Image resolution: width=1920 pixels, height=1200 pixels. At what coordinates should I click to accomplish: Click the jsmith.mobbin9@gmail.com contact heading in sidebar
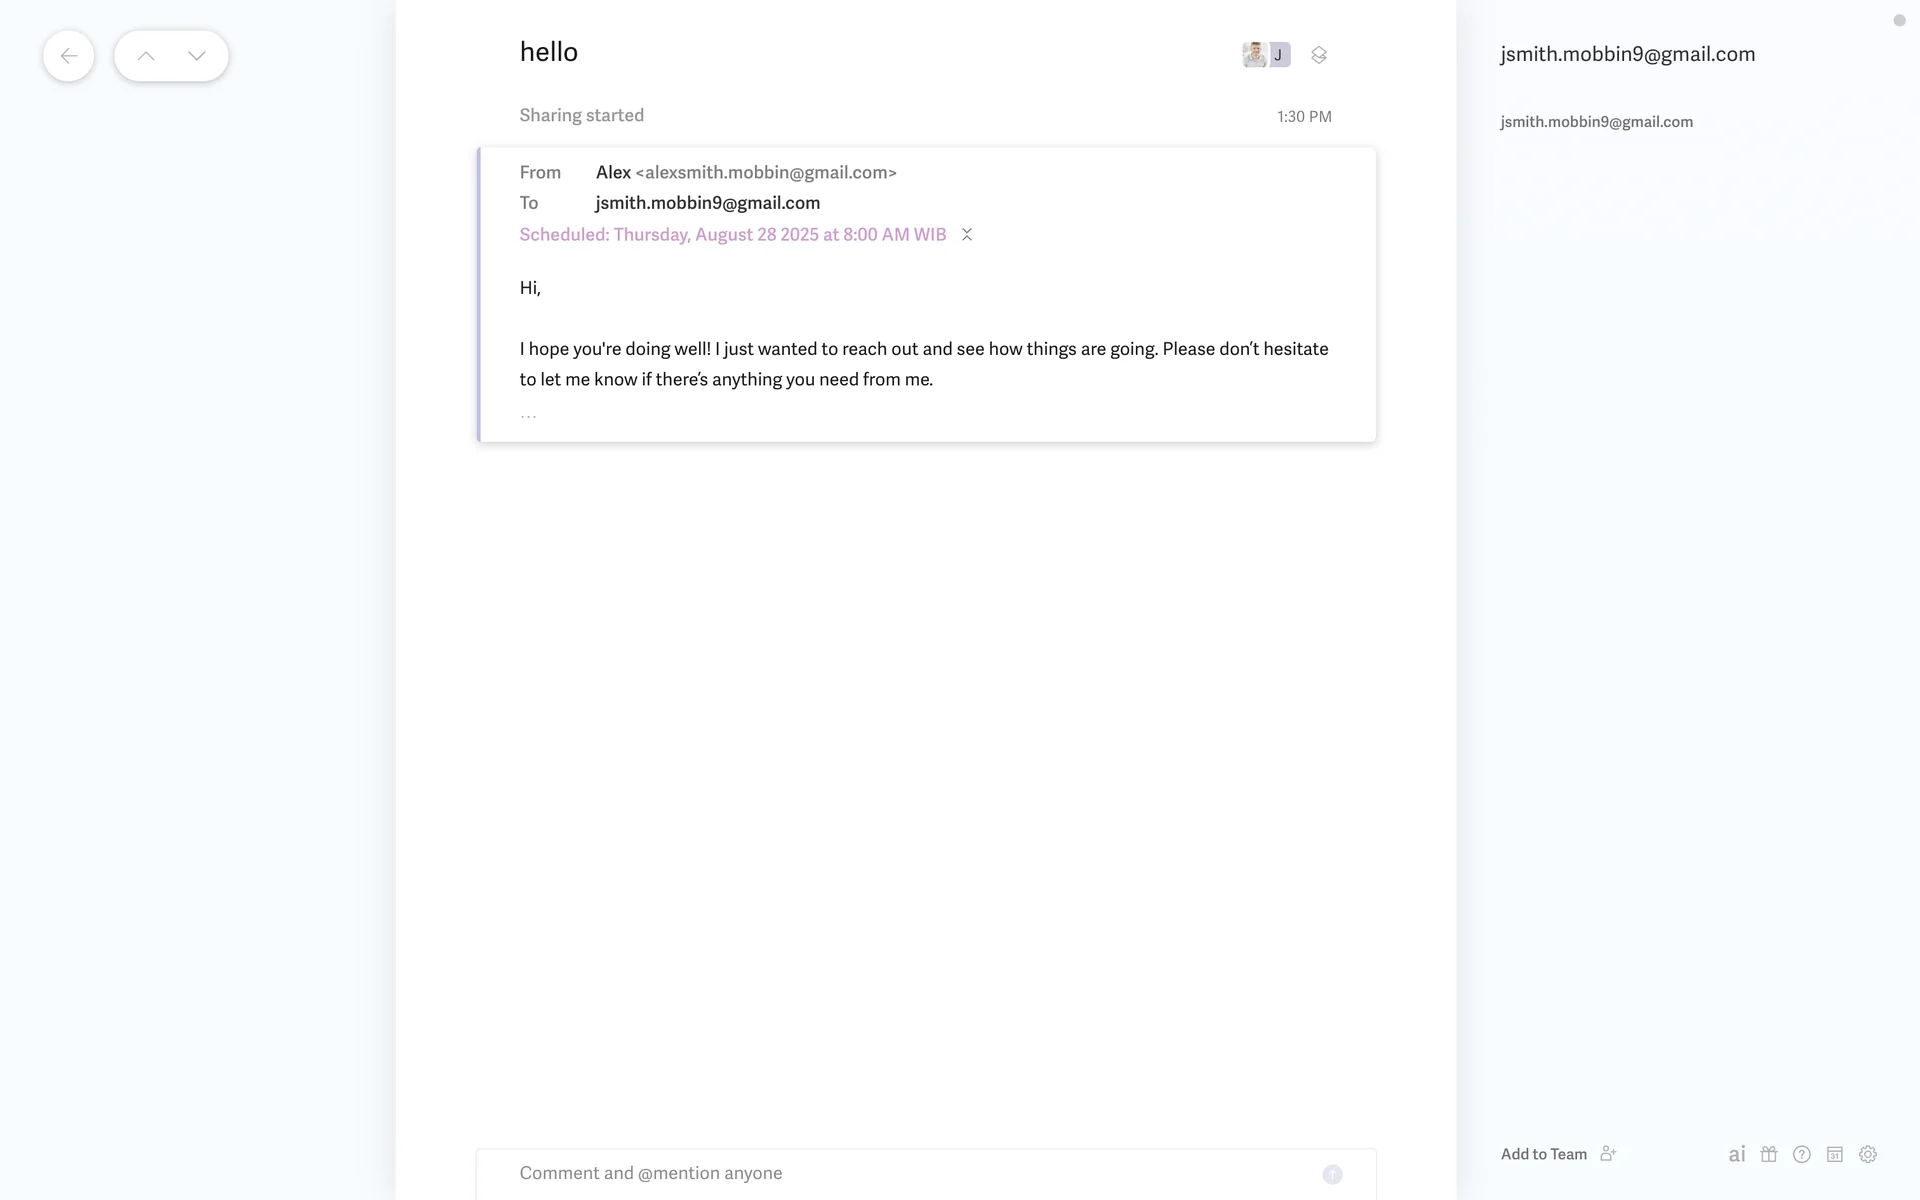pyautogui.click(x=1627, y=54)
